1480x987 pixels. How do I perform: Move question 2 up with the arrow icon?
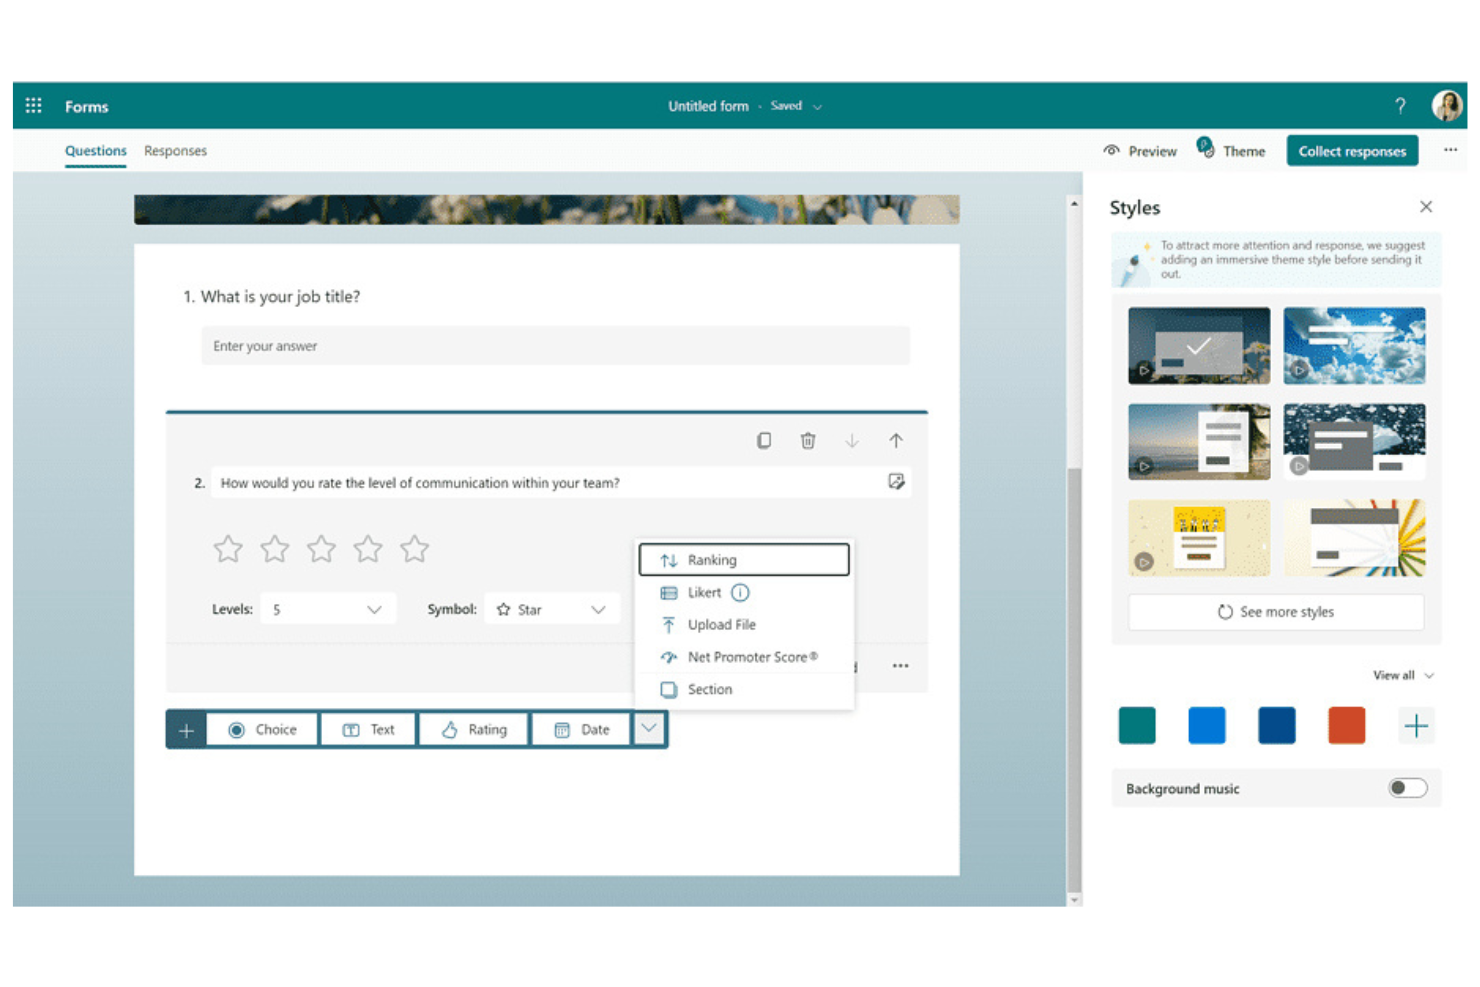[x=896, y=440]
